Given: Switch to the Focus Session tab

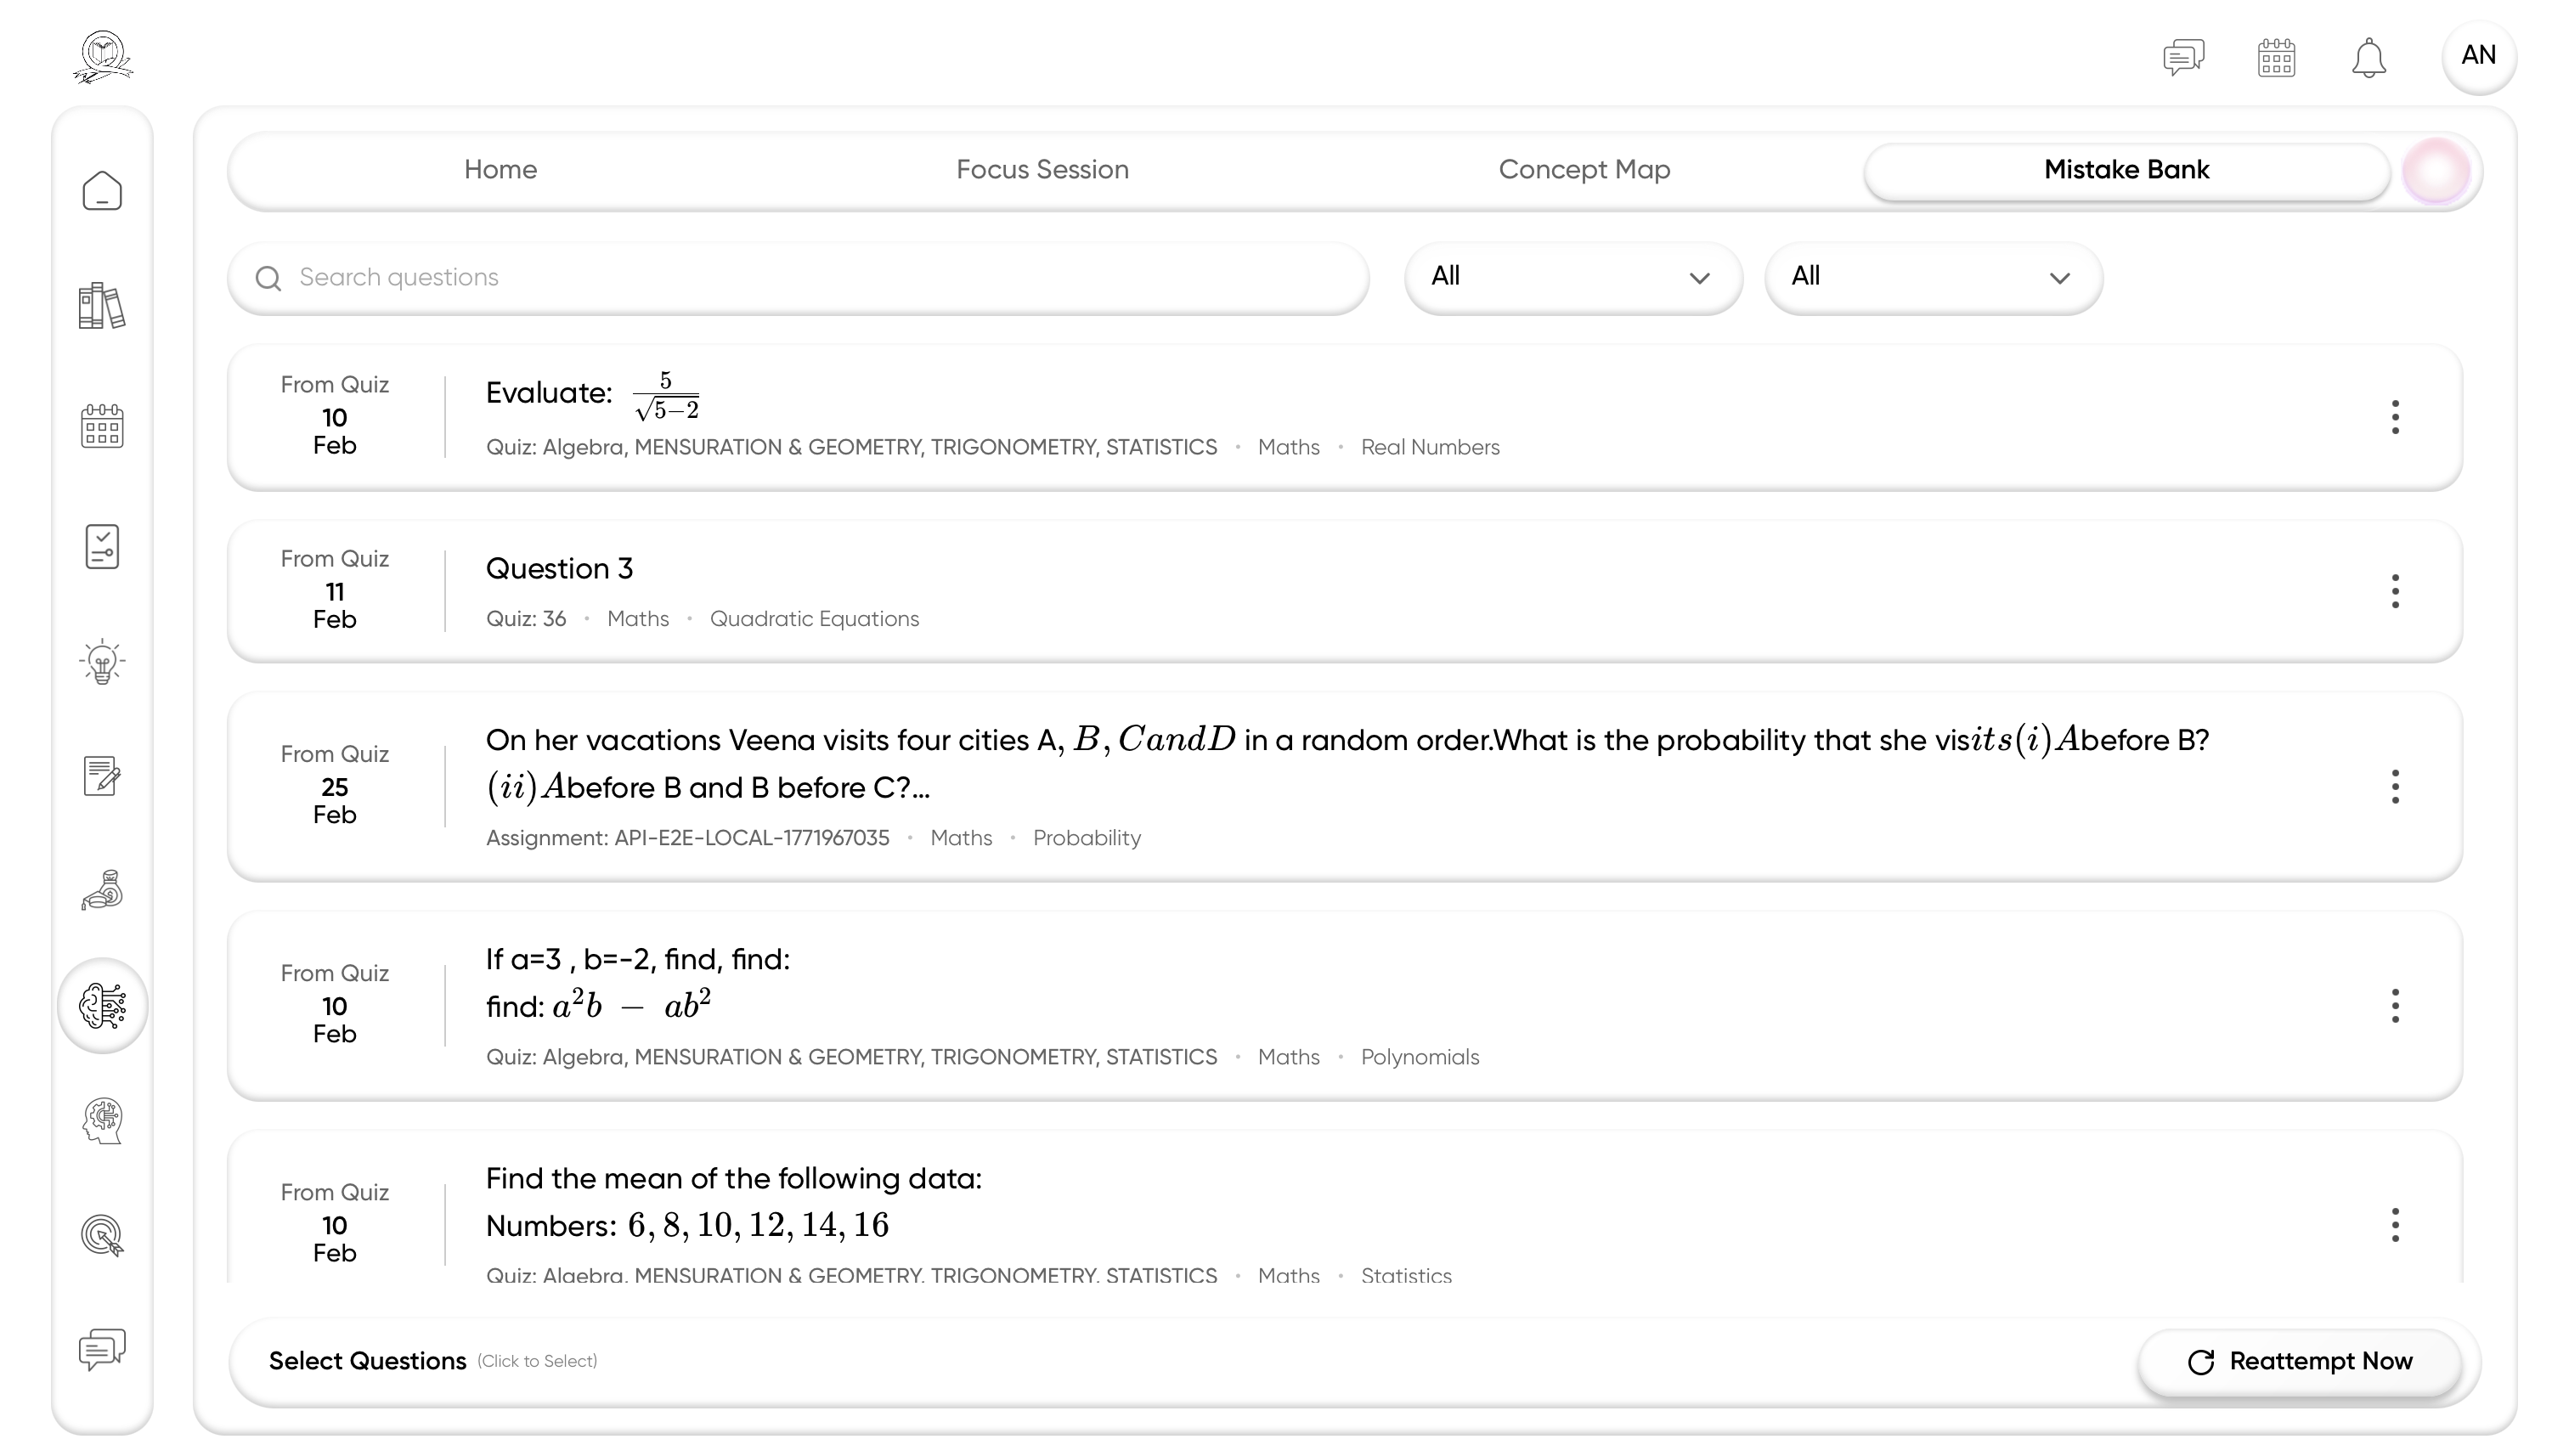Looking at the screenshot, I should coord(1042,170).
